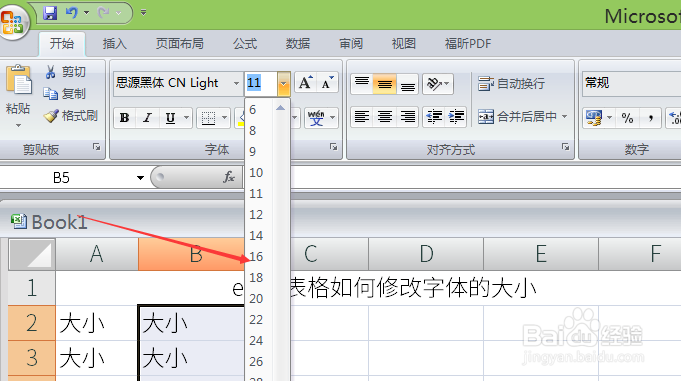
Task: Toggle Bold formatting
Action: pyautogui.click(x=125, y=118)
